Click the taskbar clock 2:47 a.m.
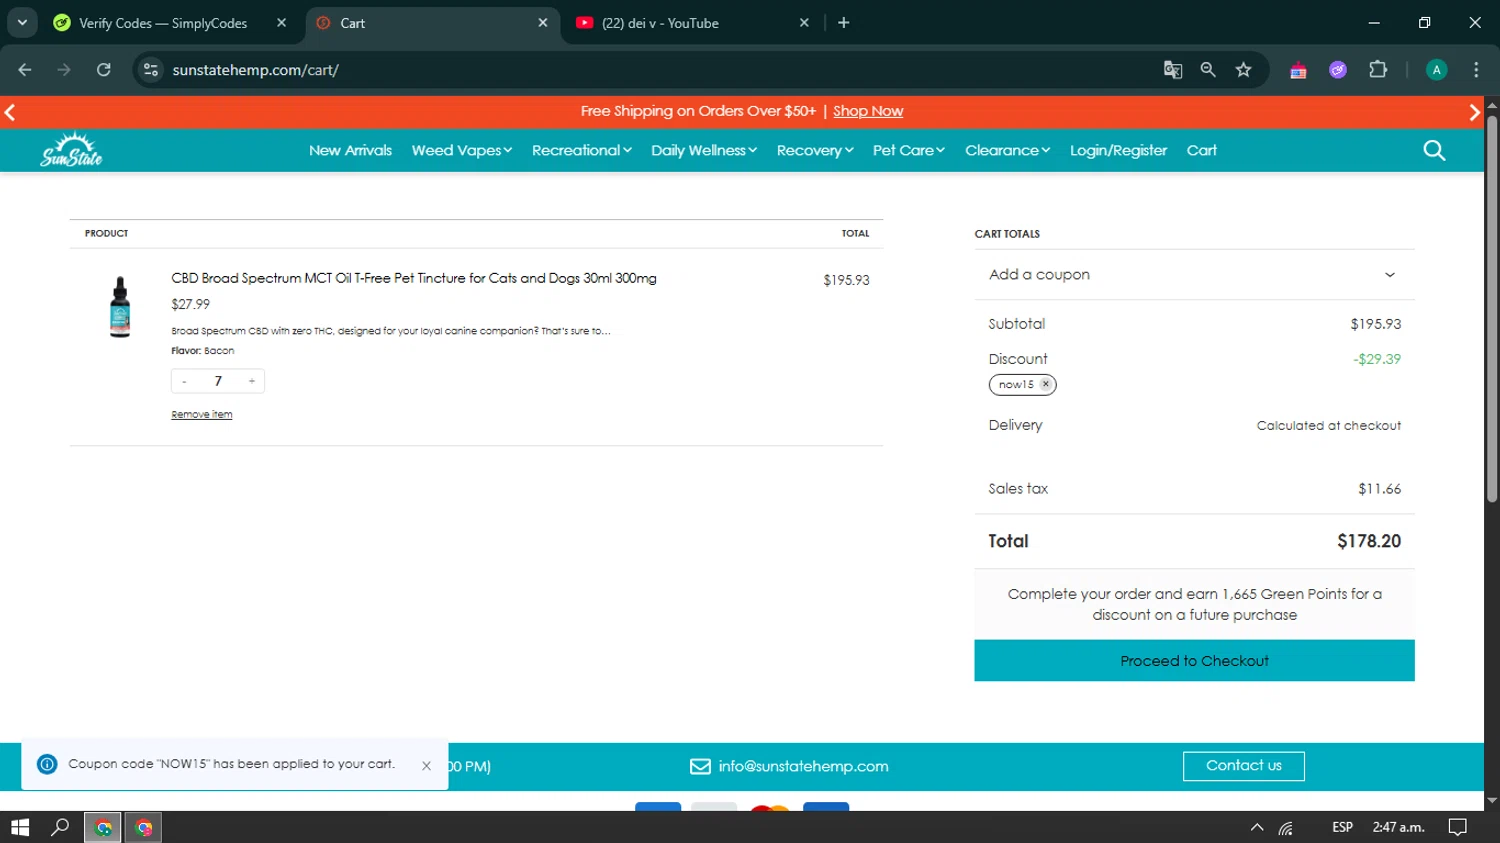Image resolution: width=1500 pixels, height=843 pixels. [1398, 827]
